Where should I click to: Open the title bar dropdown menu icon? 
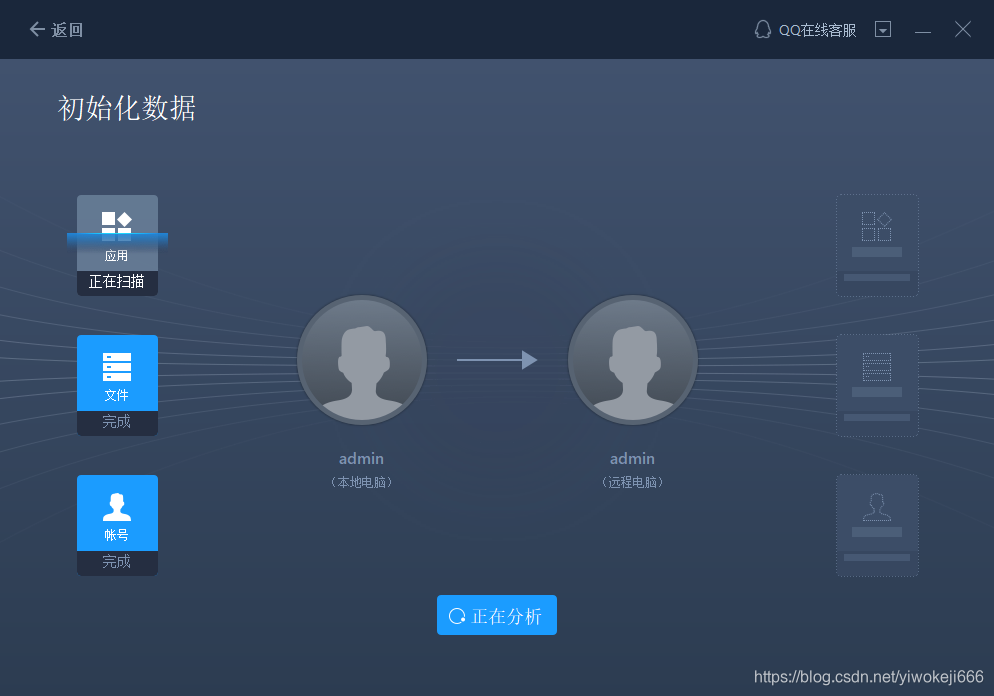pyautogui.click(x=883, y=29)
